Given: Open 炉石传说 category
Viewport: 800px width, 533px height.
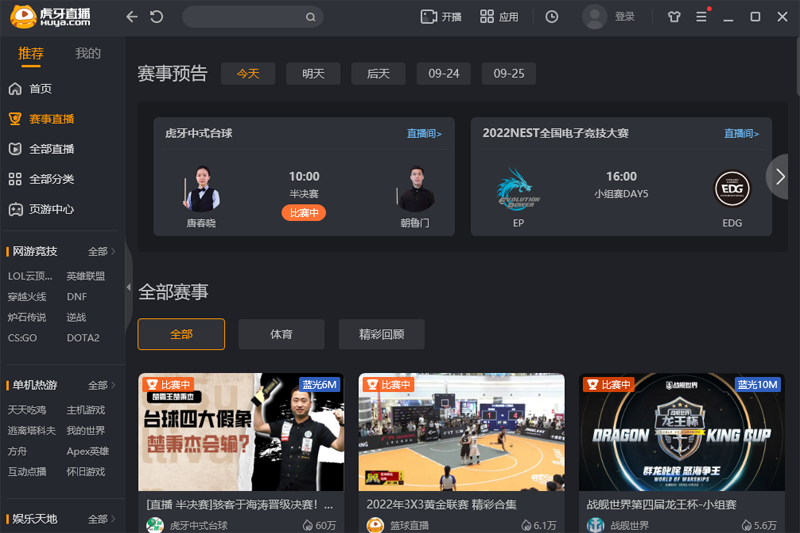Looking at the screenshot, I should pyautogui.click(x=27, y=317).
